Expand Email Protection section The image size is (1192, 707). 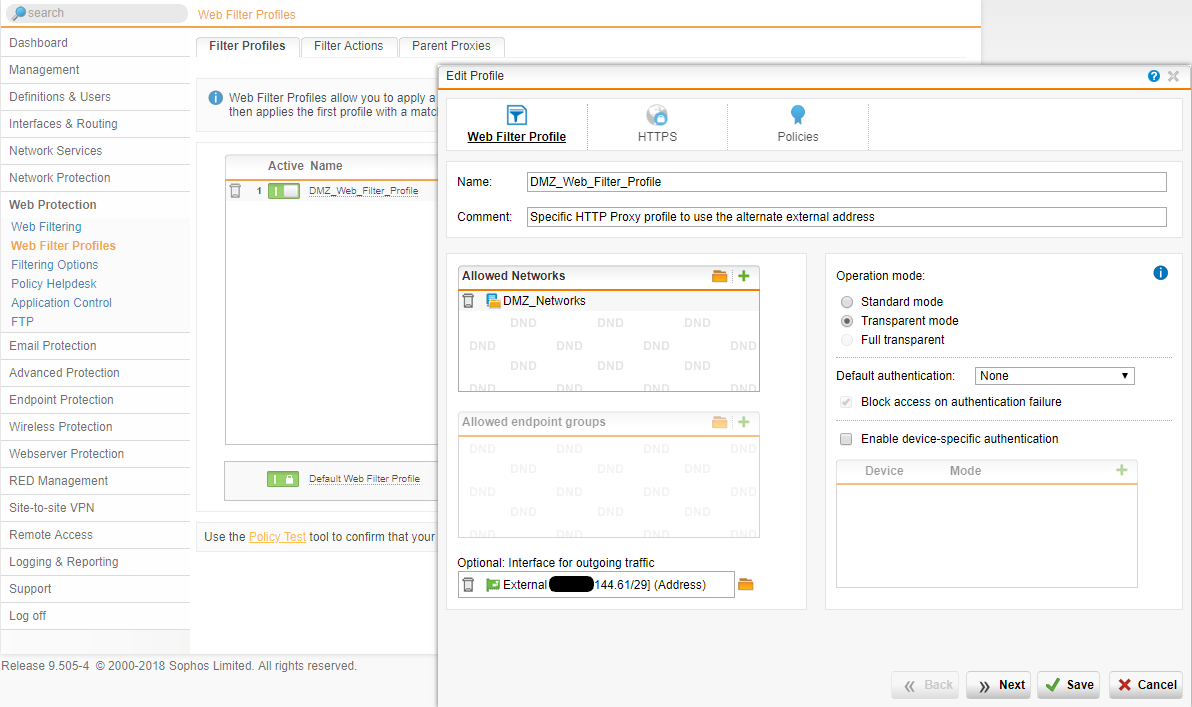point(95,346)
